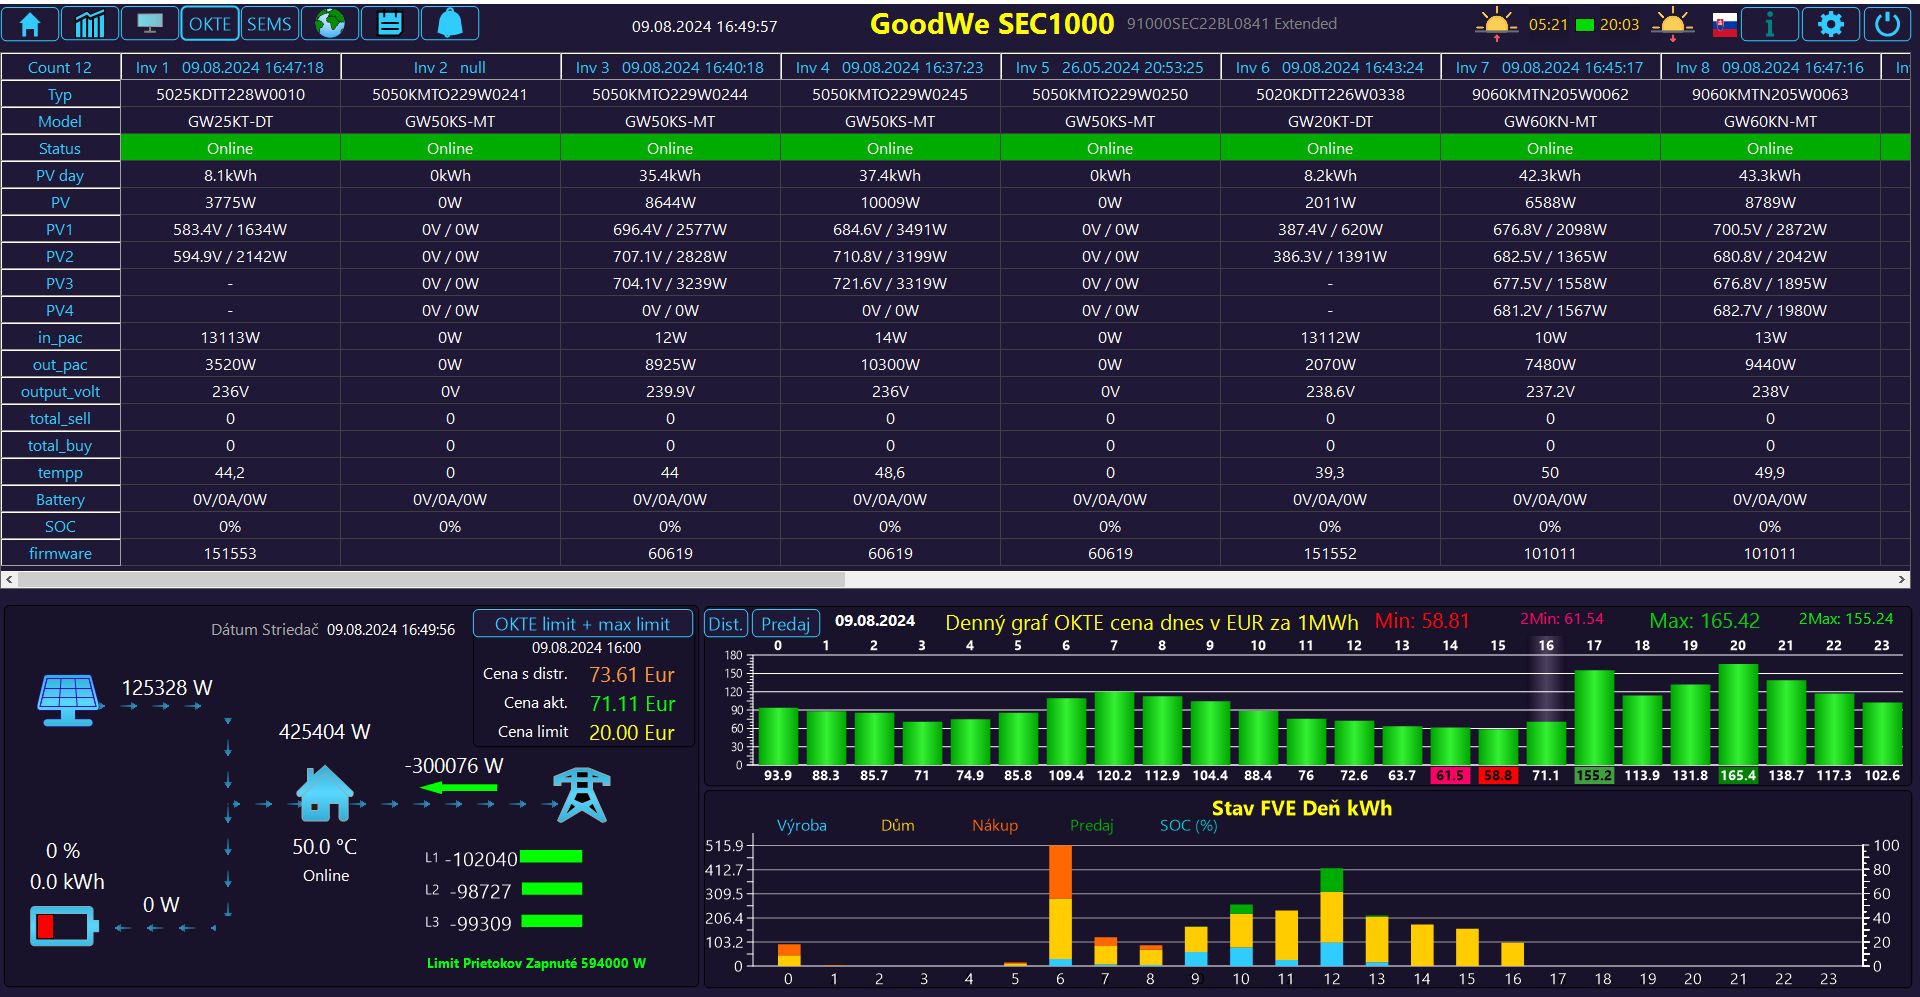Screen dimensions: 1920x997
Task: Click the grid transmission tower icon
Action: coord(583,795)
